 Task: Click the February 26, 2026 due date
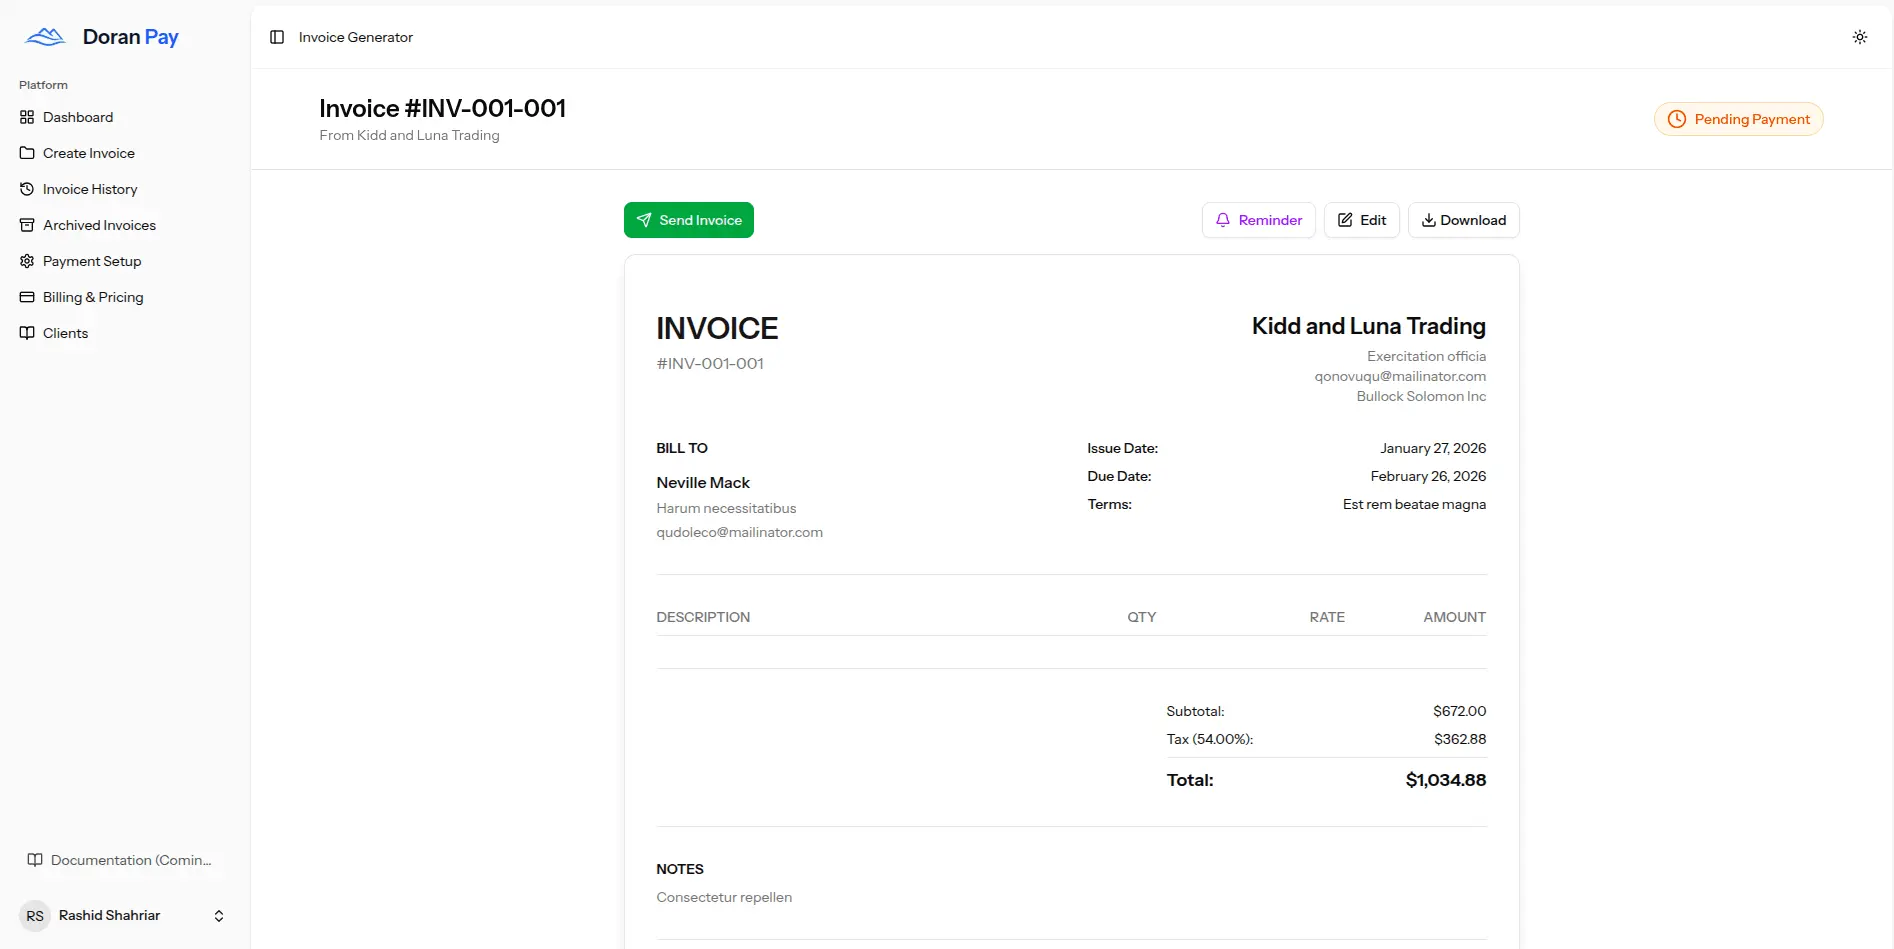coord(1428,476)
